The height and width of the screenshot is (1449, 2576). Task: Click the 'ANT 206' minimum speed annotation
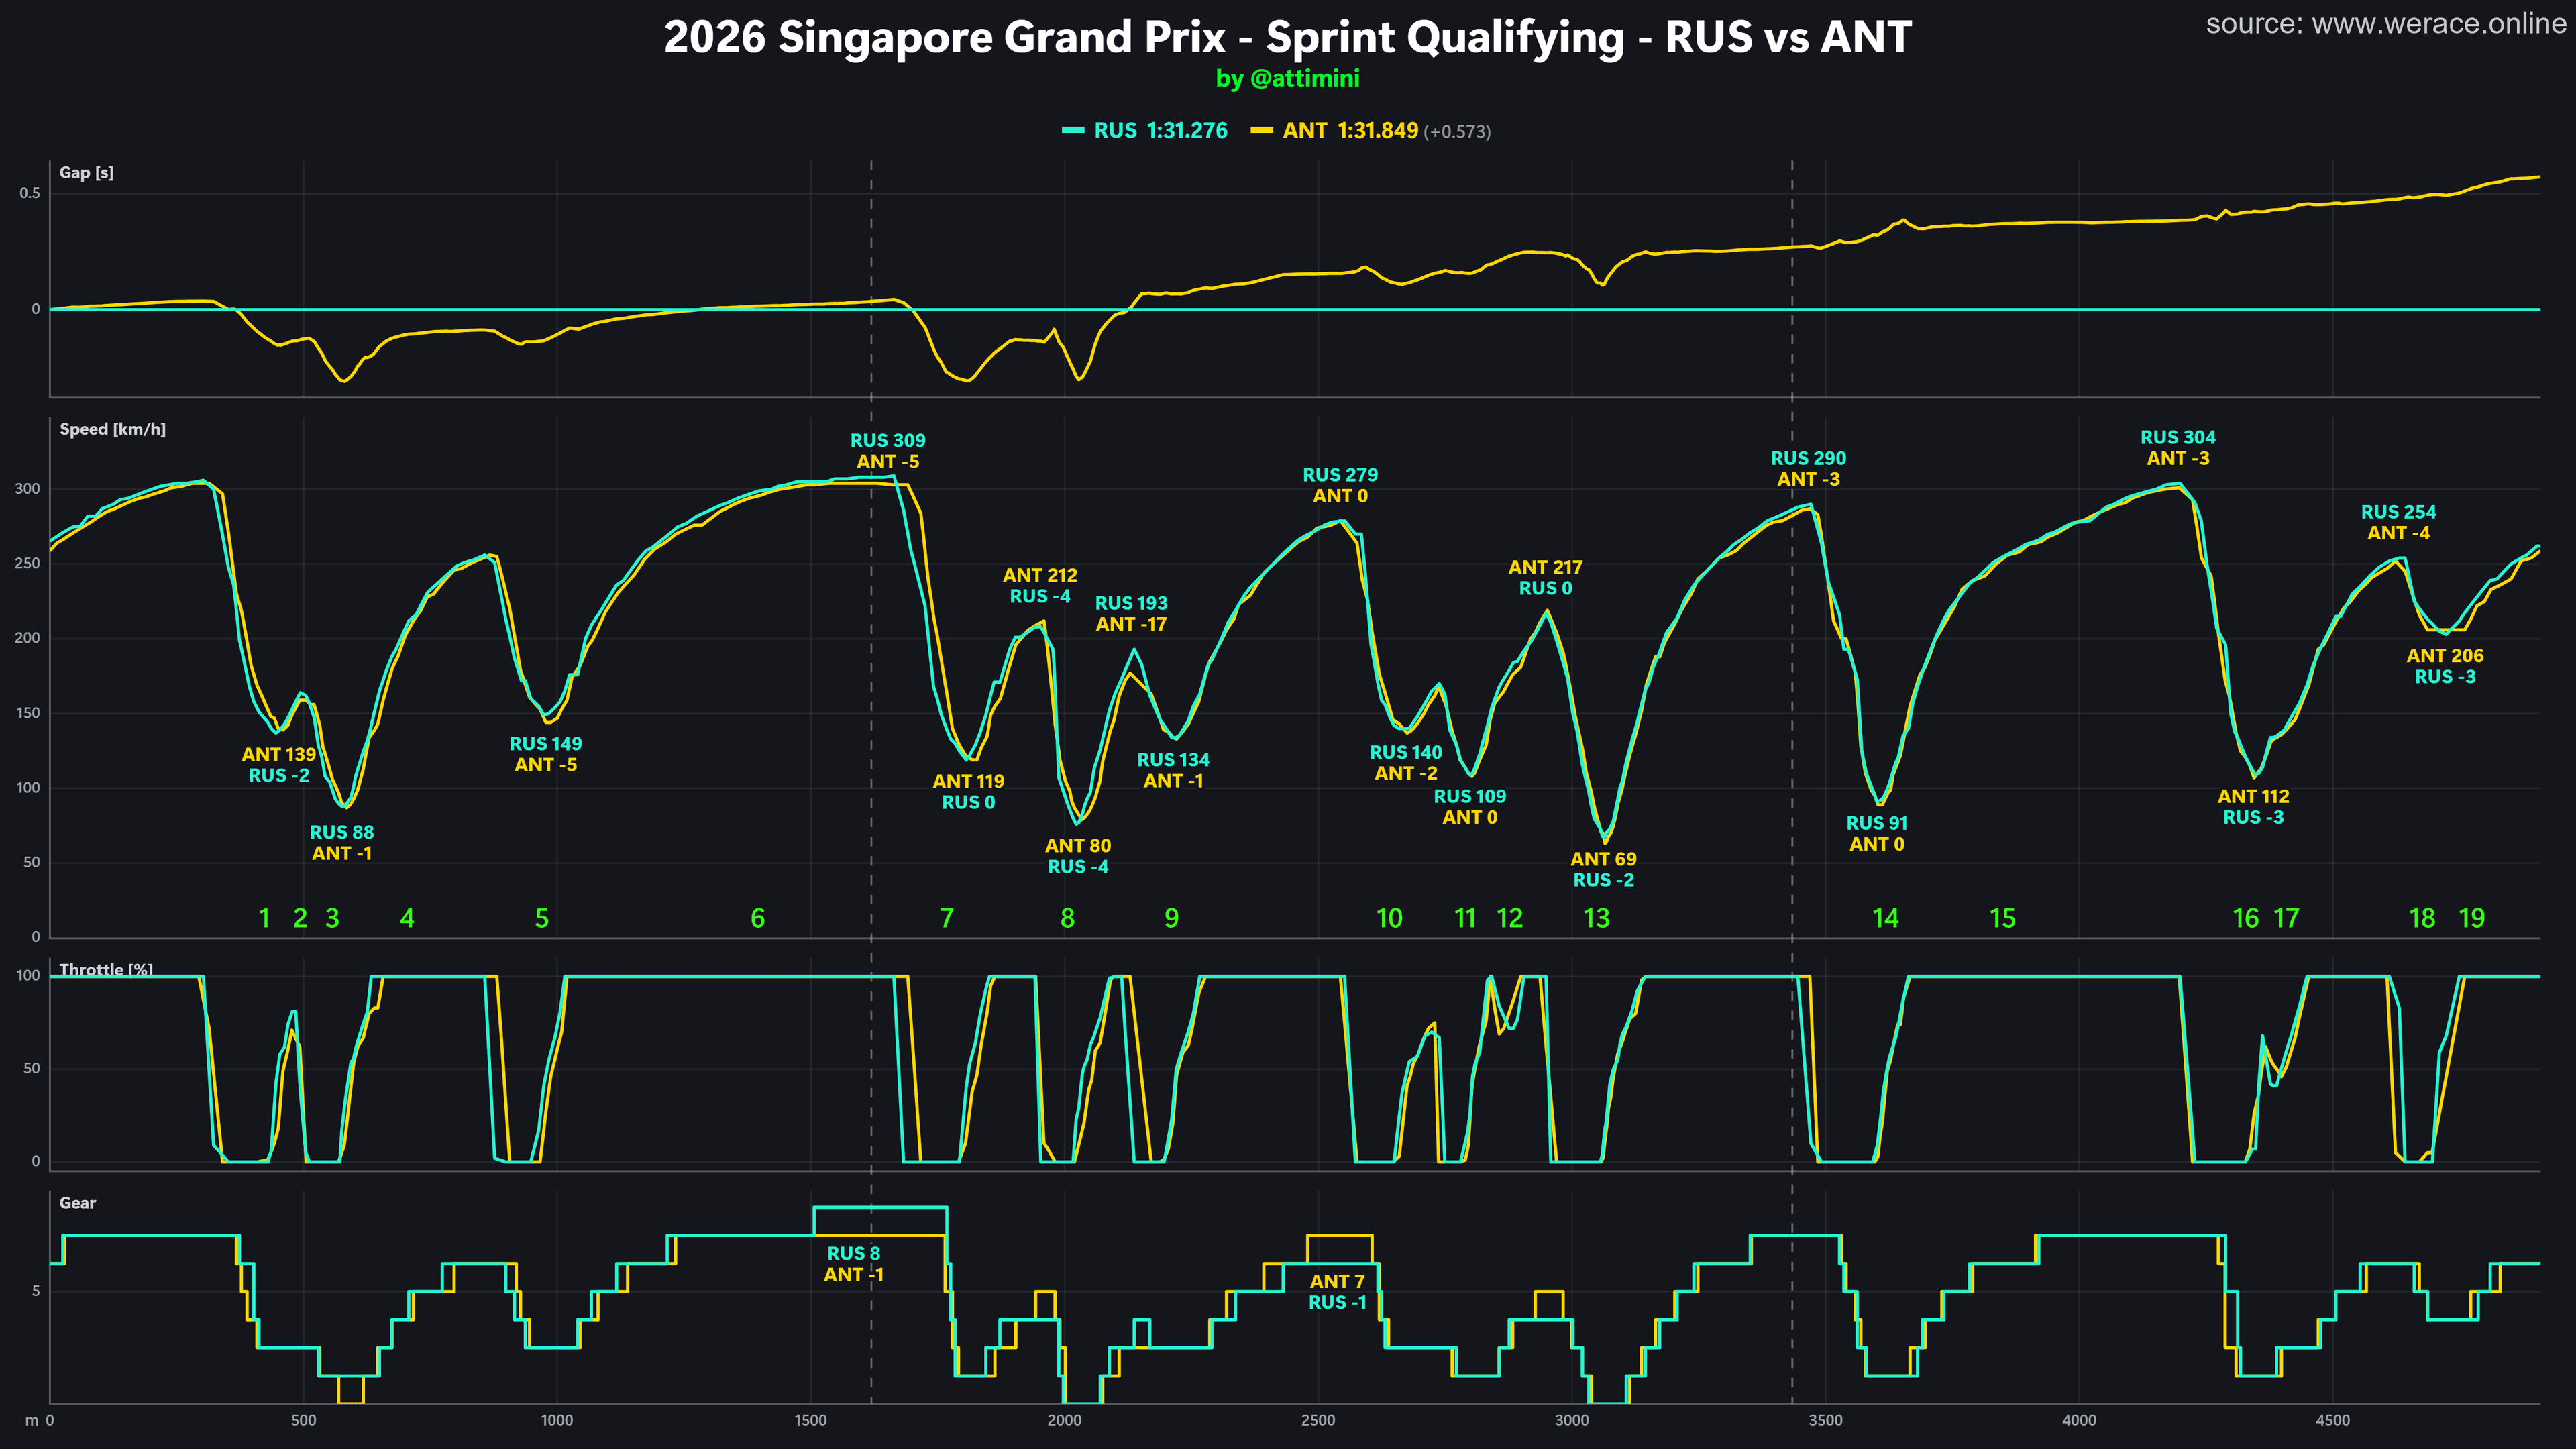pyautogui.click(x=2445, y=656)
